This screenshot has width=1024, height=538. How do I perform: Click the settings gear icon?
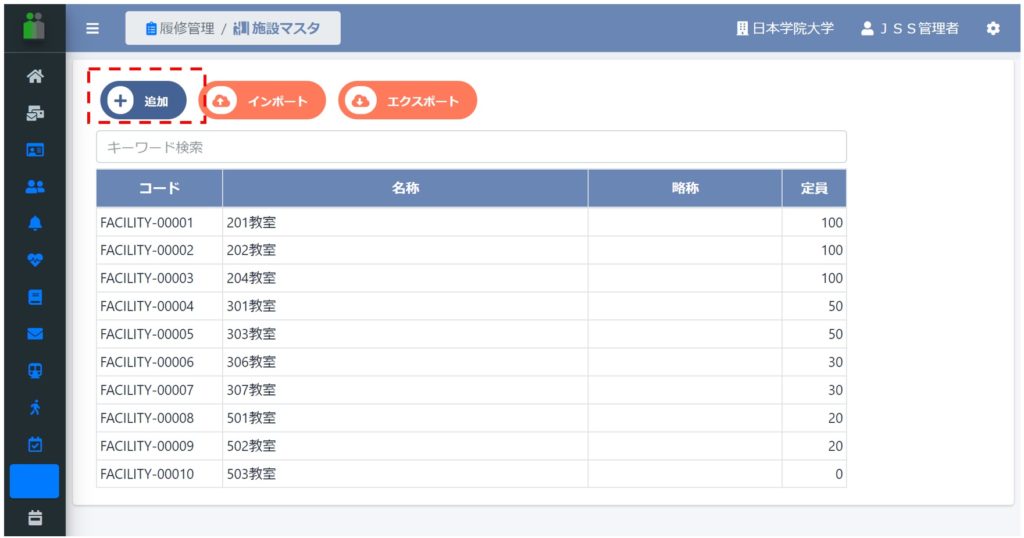[993, 28]
